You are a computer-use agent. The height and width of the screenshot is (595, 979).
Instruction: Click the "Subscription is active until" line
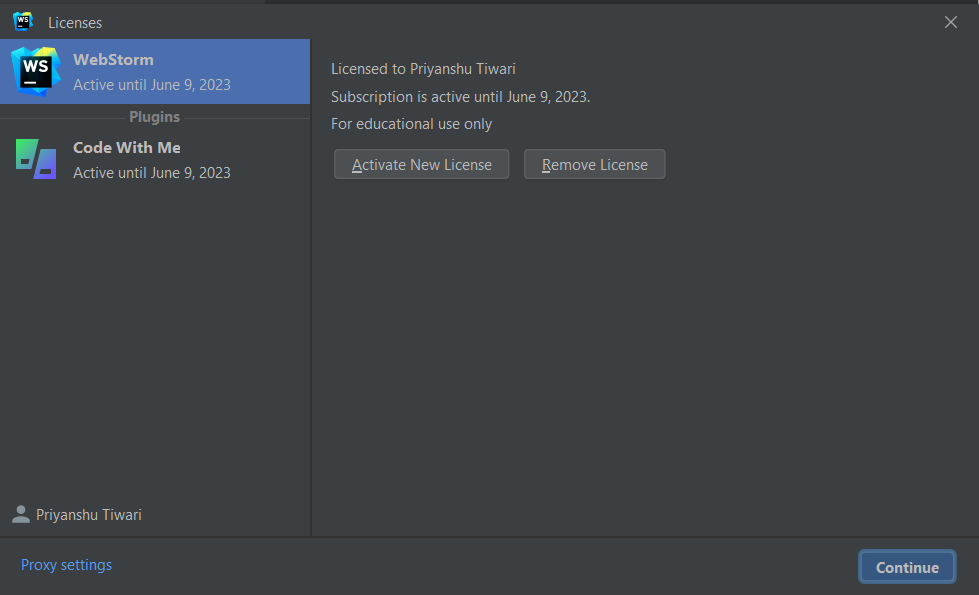(x=460, y=97)
